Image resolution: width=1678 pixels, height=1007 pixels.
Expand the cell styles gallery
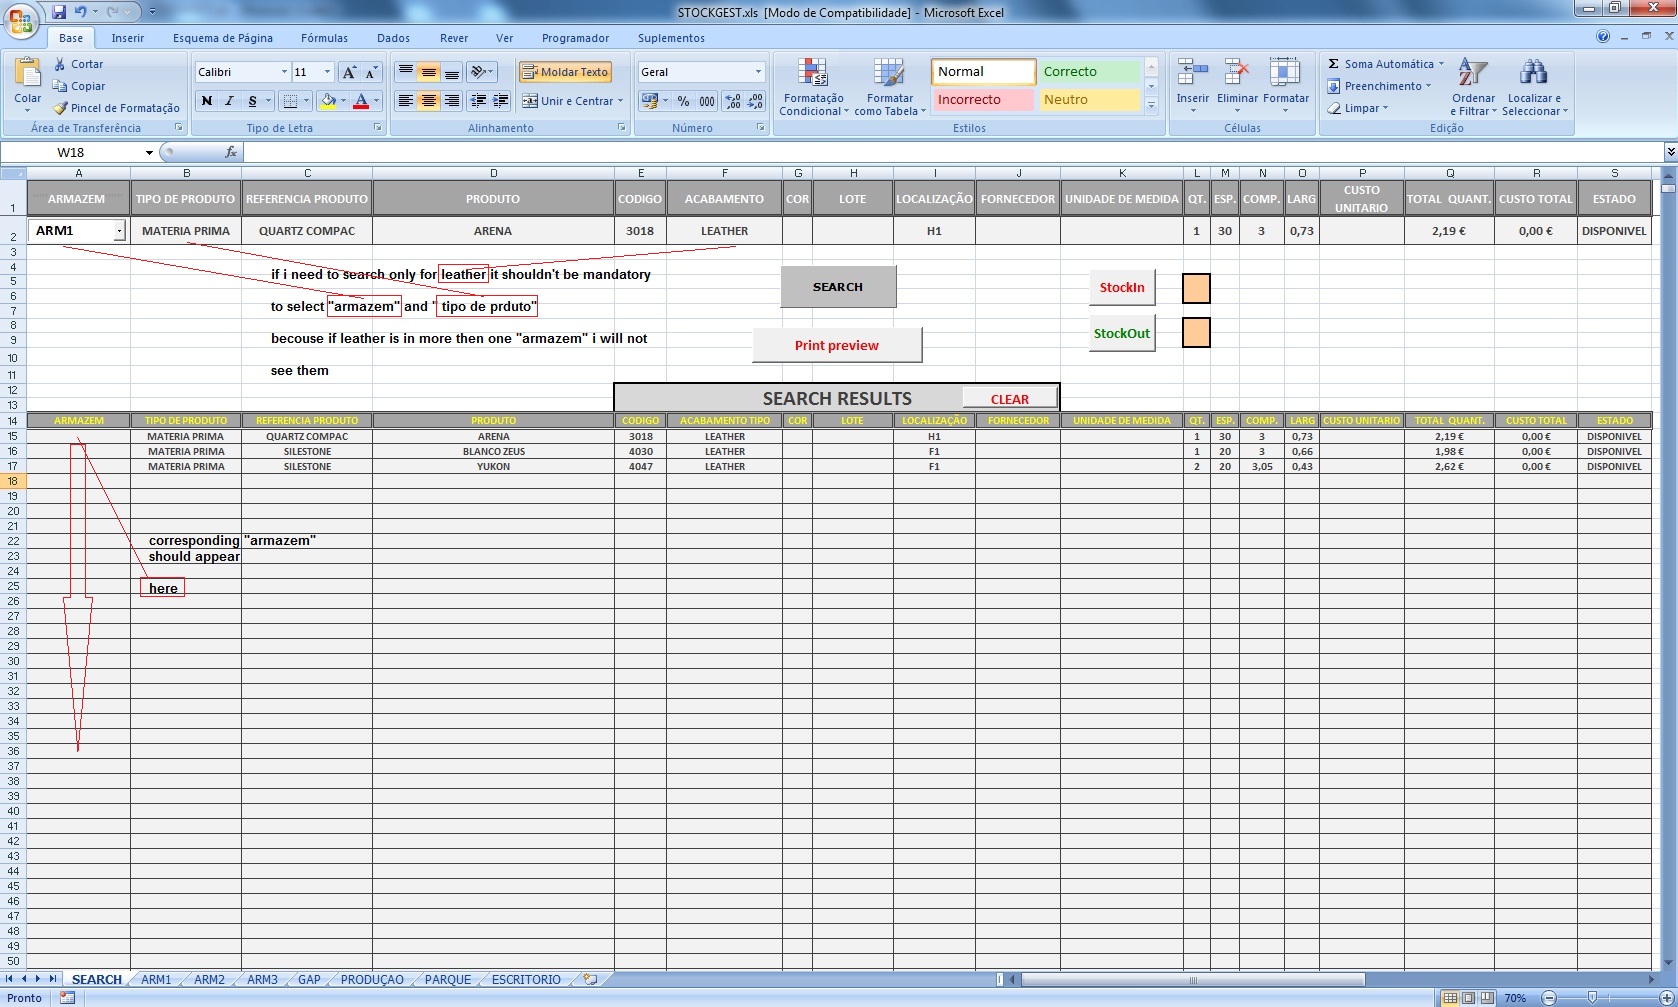tap(1151, 105)
